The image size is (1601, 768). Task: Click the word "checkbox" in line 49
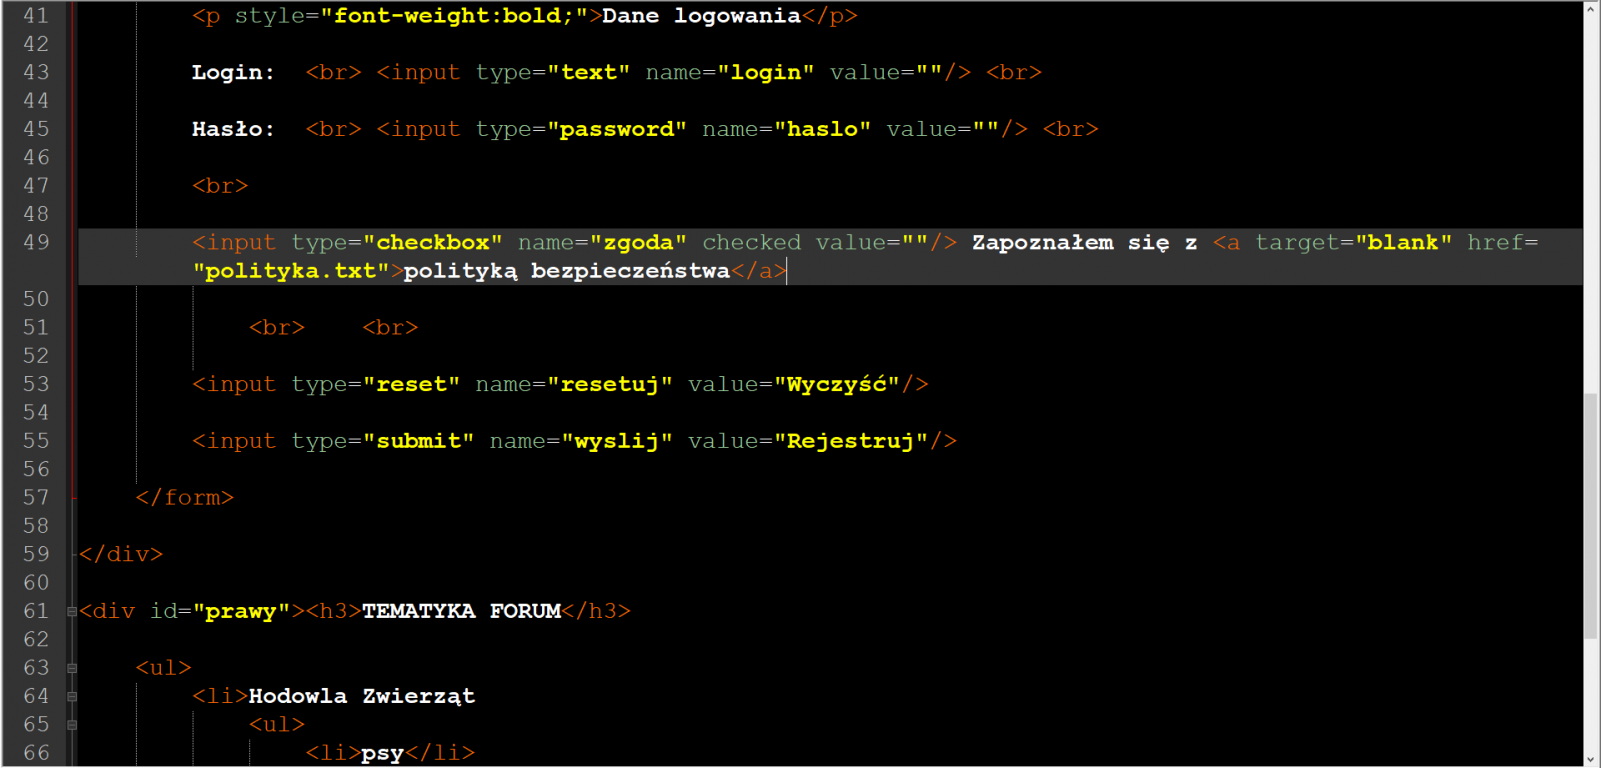pyautogui.click(x=433, y=243)
